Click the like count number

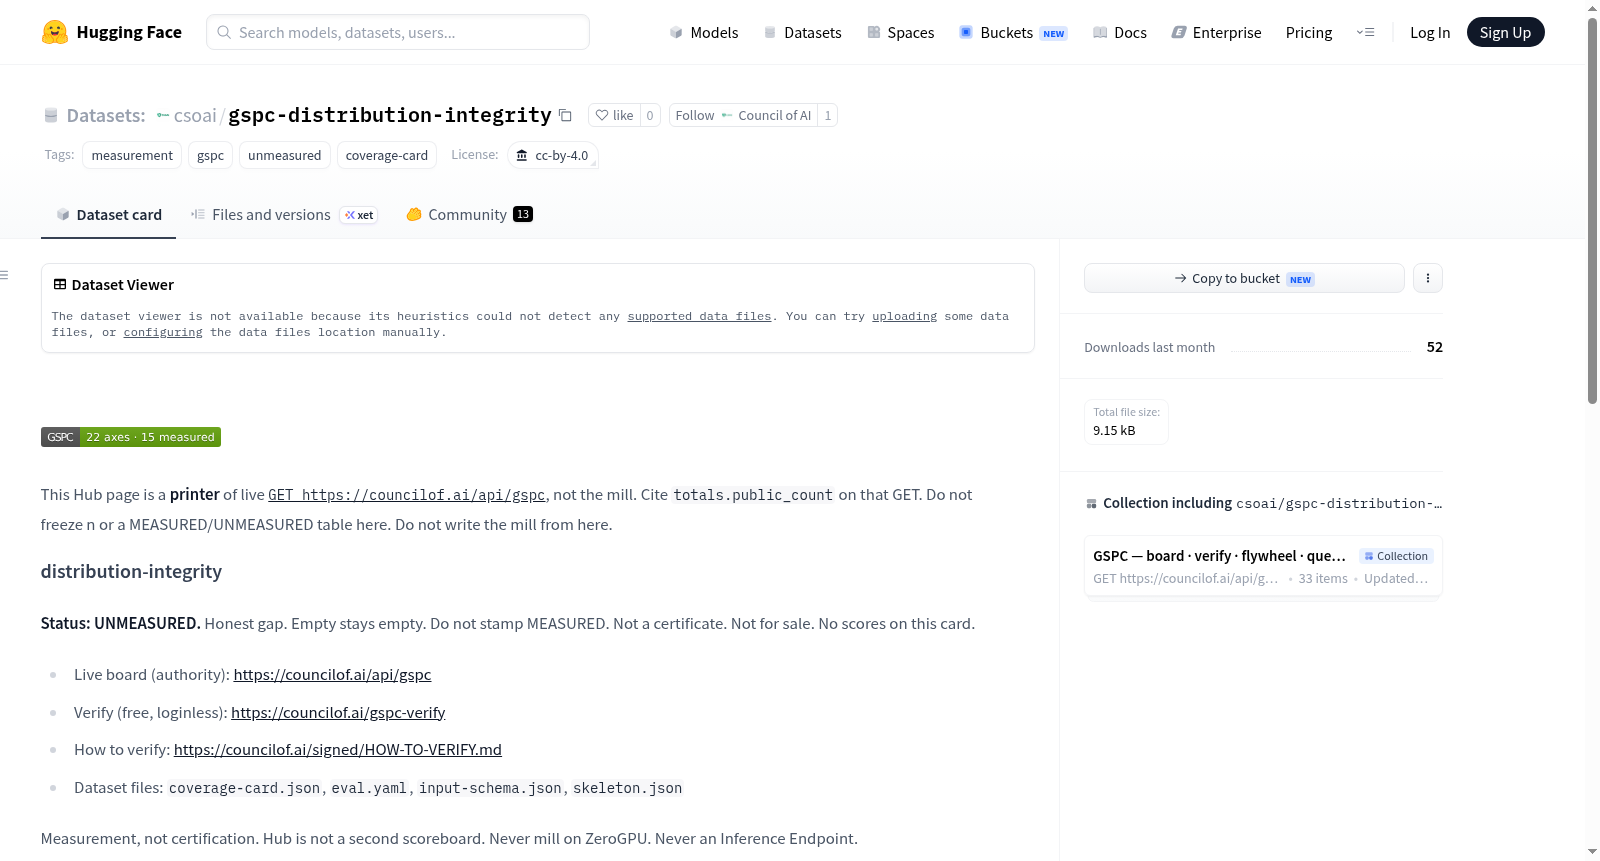650,115
